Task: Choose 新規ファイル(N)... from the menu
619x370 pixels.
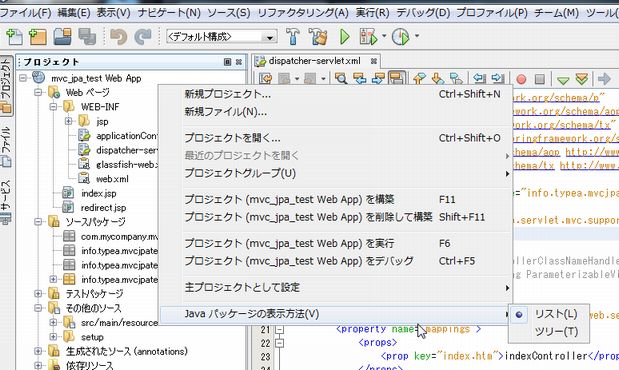Action: coord(336,112)
